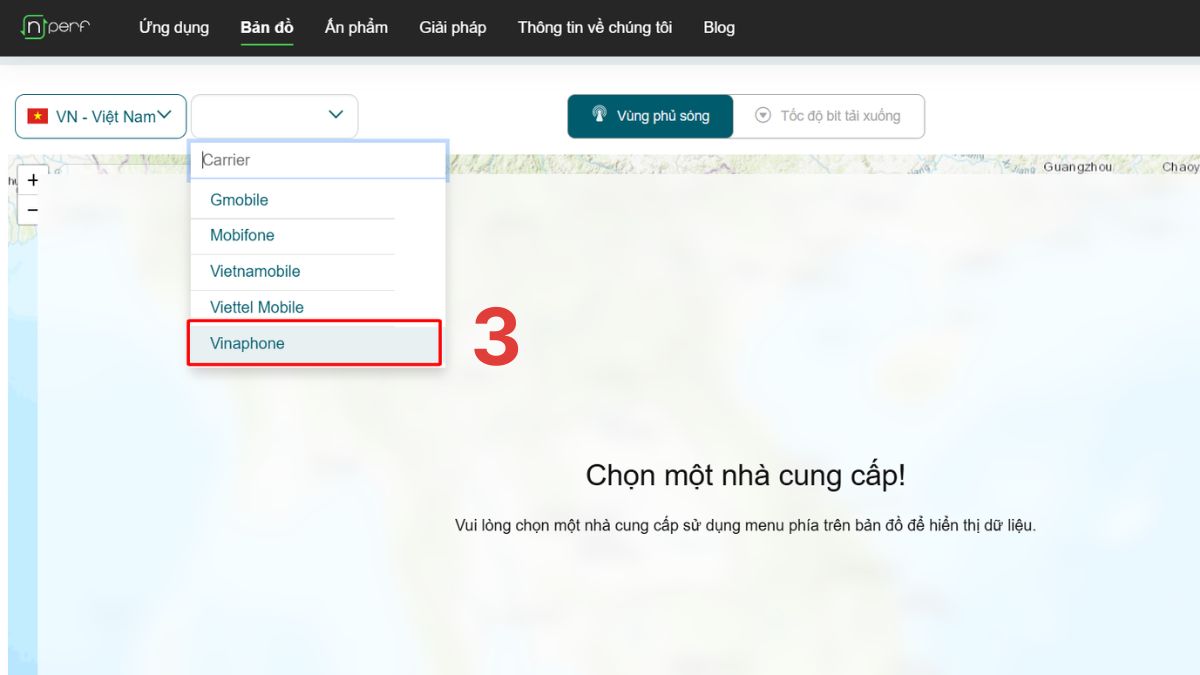Click the coverage antenna icon
The width and height of the screenshot is (1200, 675).
(x=600, y=115)
